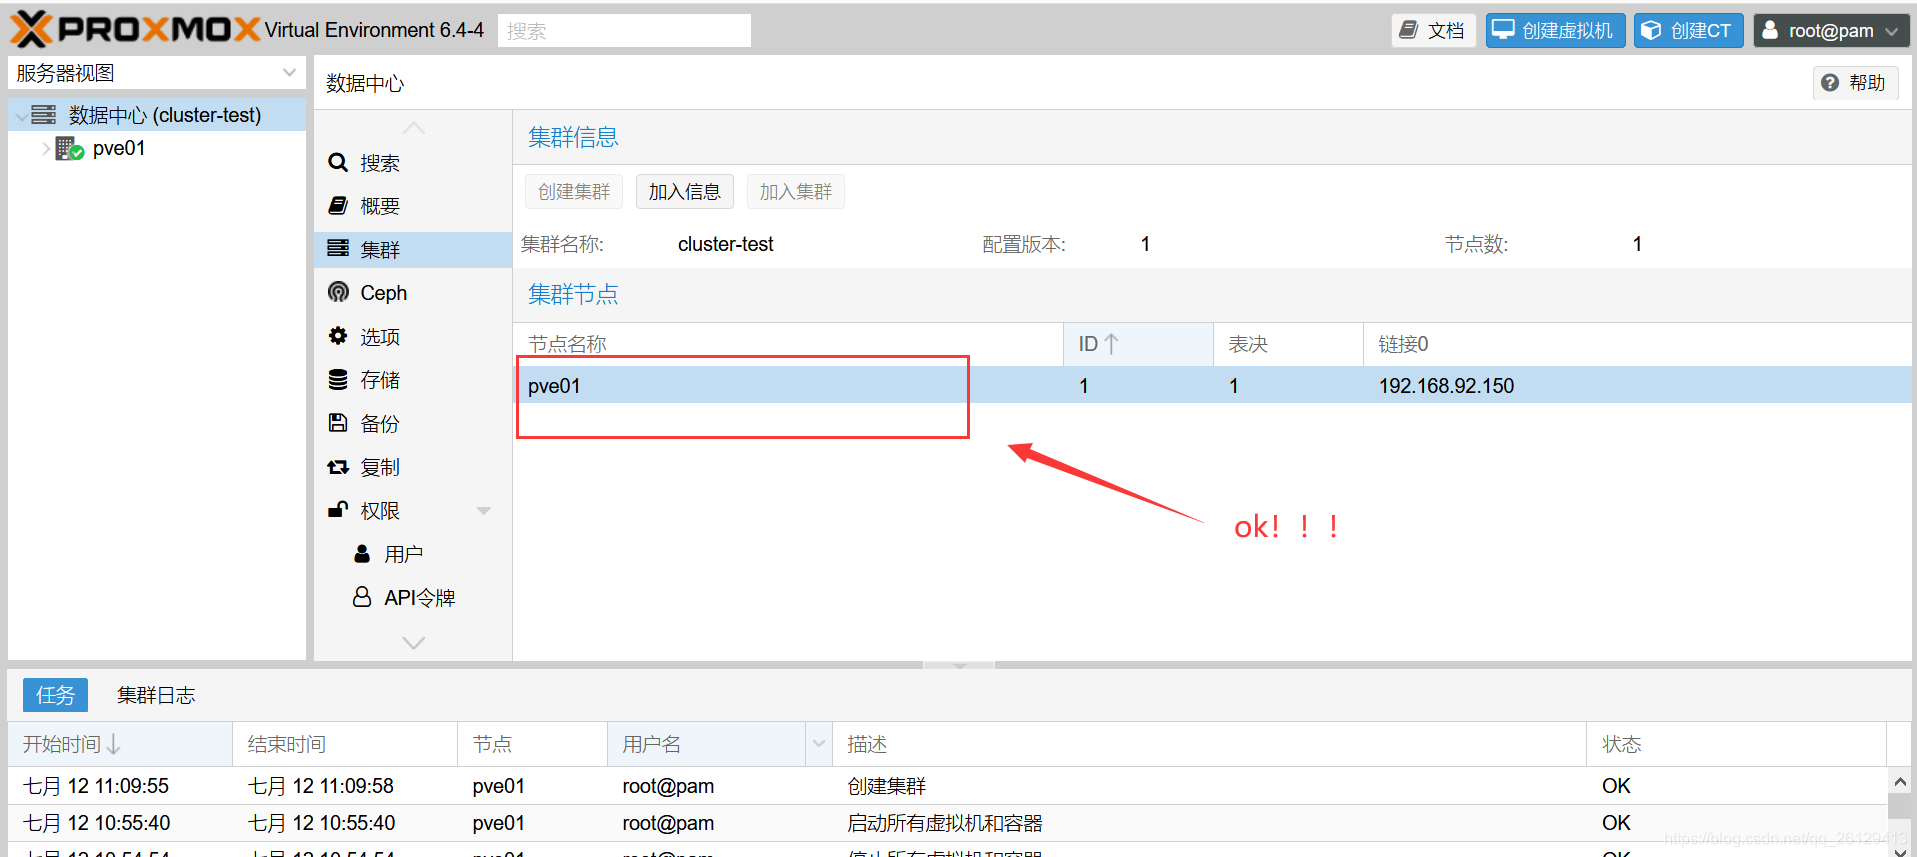Click the Create VM button

1555,30
